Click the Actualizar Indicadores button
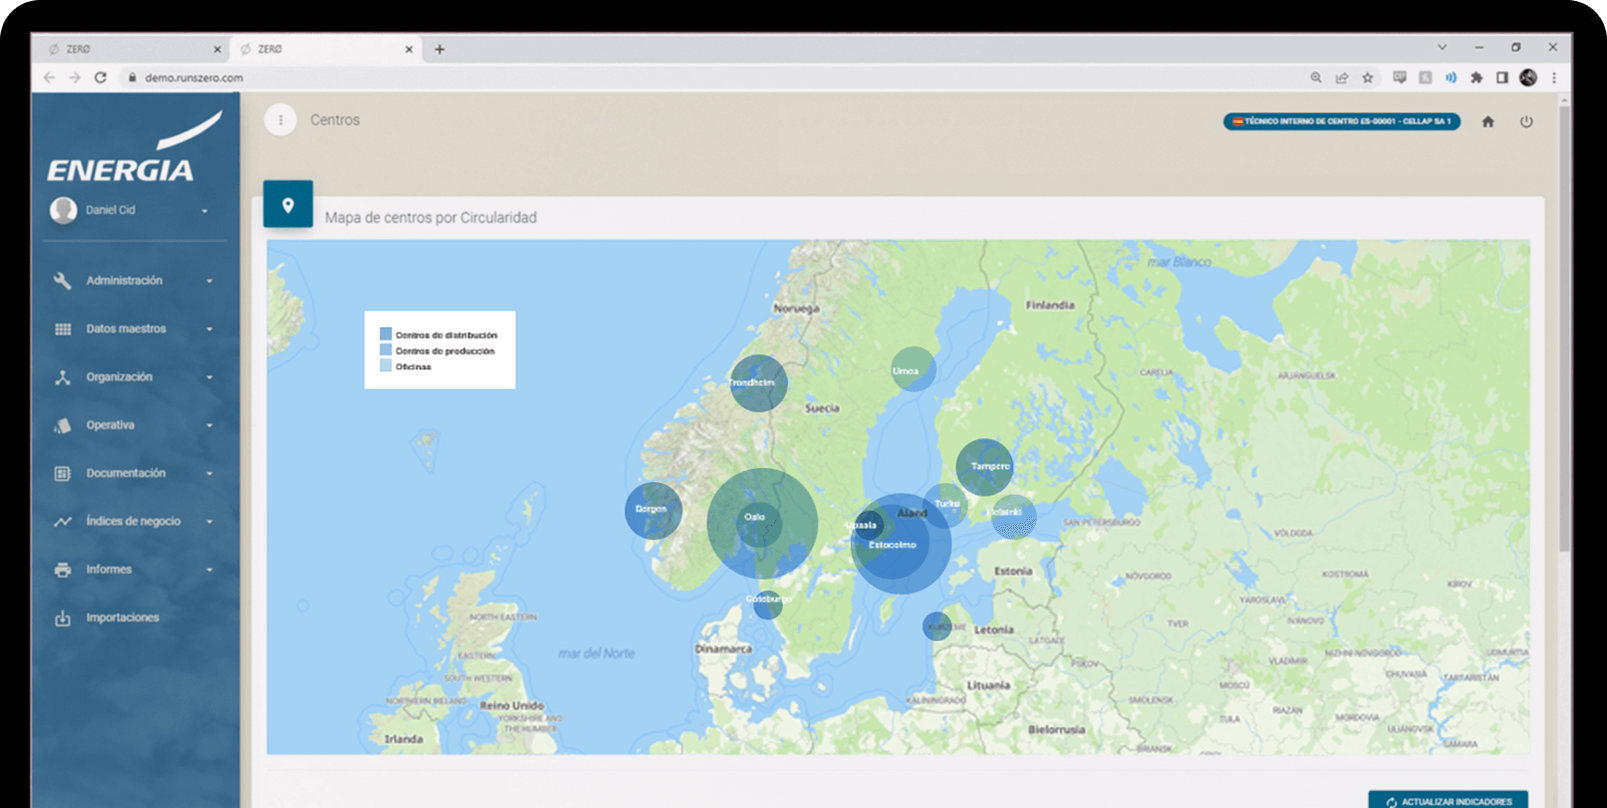The height and width of the screenshot is (808, 1607). pos(1447,801)
